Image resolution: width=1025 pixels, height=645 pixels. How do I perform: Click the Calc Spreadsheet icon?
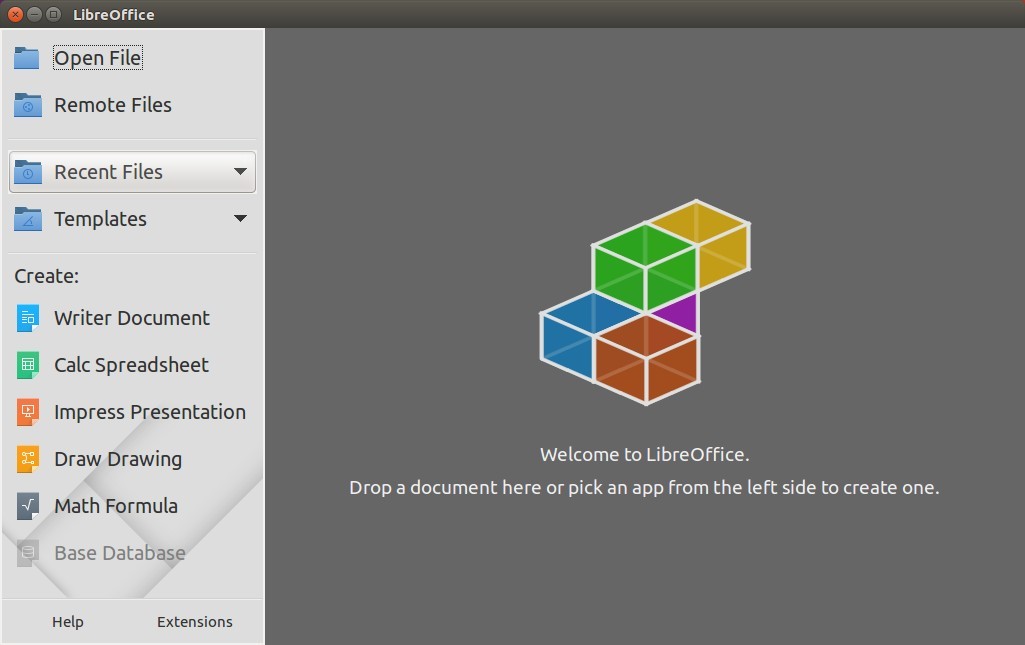(x=27, y=365)
